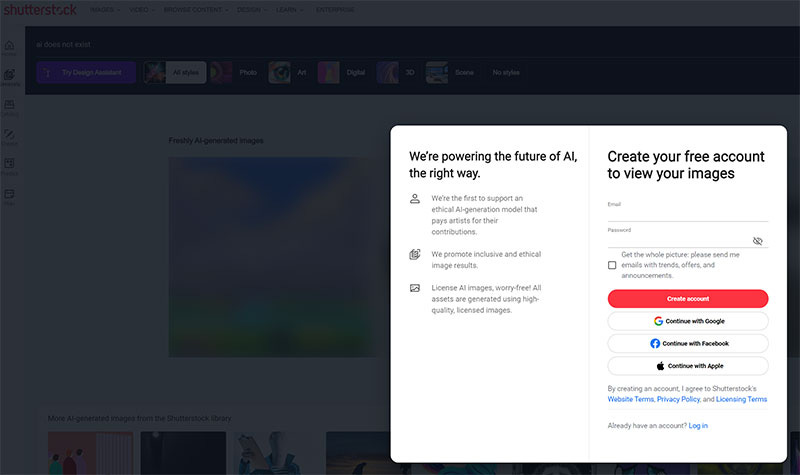
Task: Click the Art style eye thumbnail
Action: 280,72
